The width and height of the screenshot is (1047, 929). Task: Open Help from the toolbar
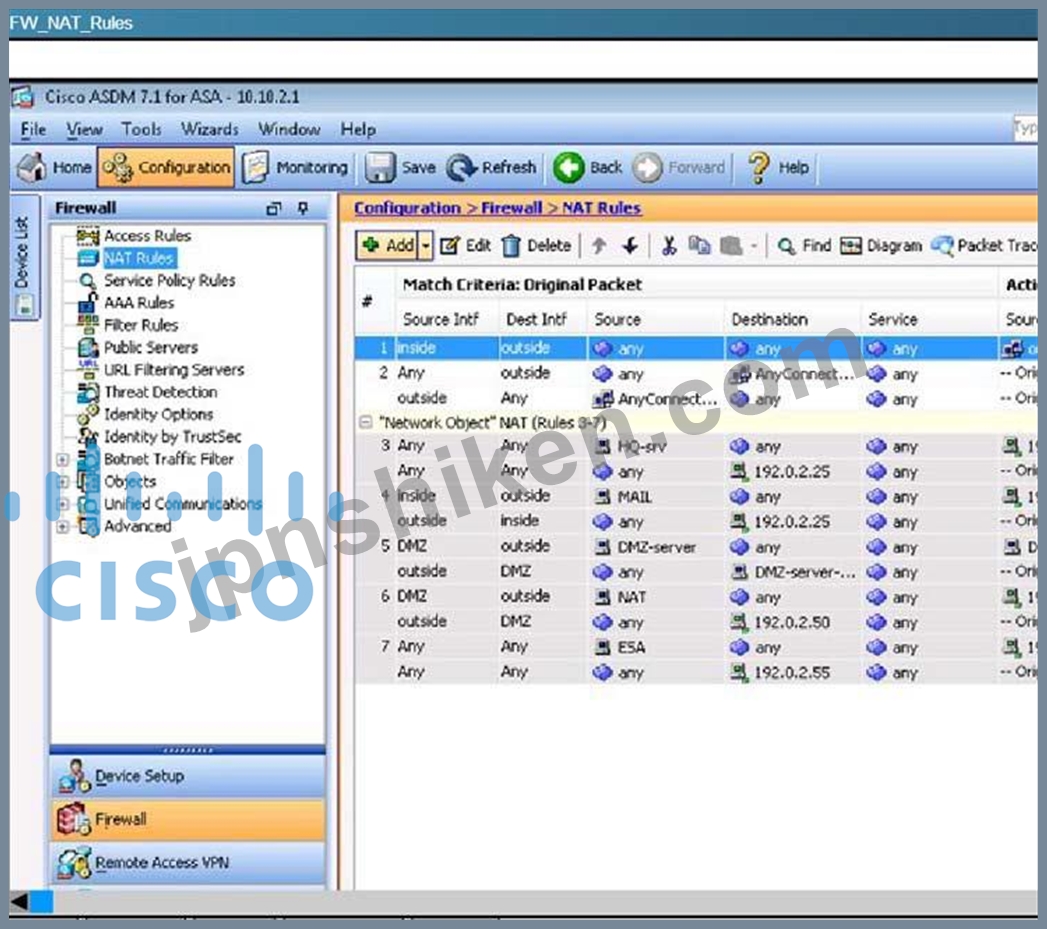[778, 167]
